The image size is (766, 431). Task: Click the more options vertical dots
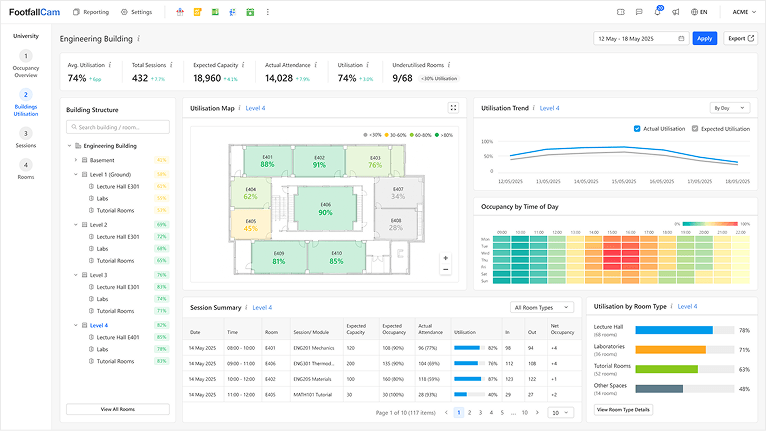tap(267, 12)
